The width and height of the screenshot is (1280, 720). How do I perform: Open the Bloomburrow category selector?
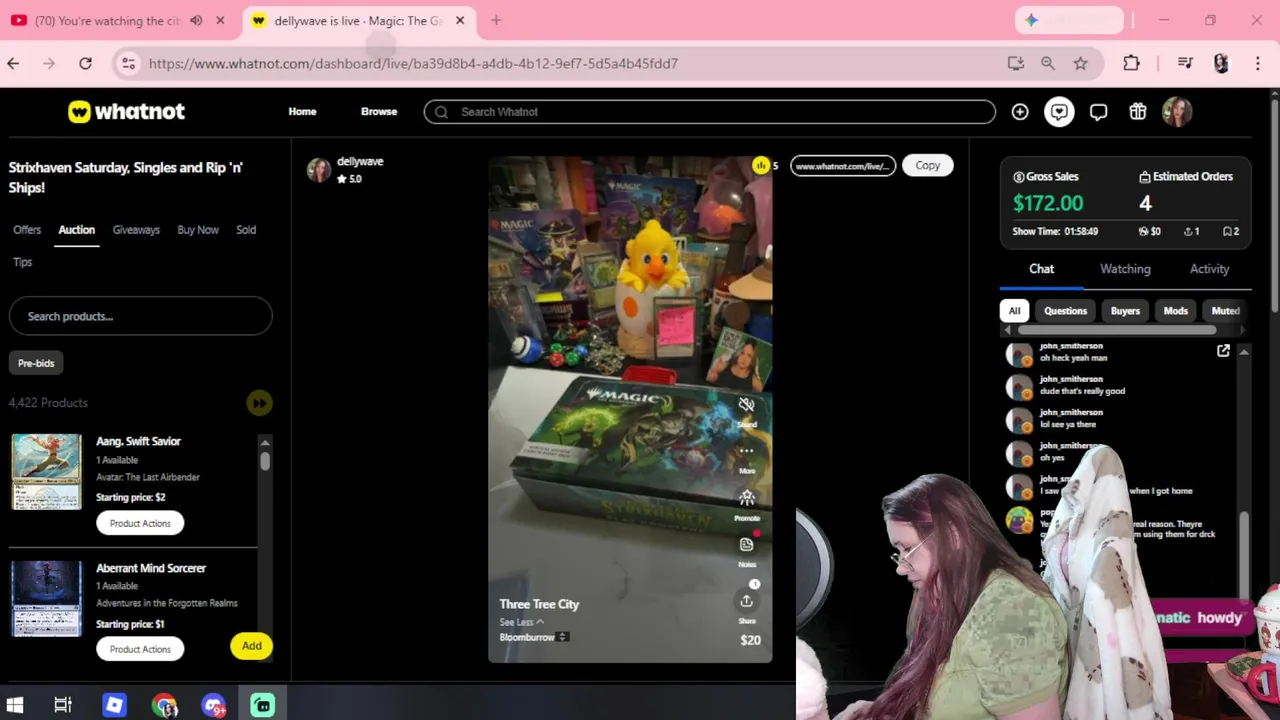pyautogui.click(x=534, y=637)
